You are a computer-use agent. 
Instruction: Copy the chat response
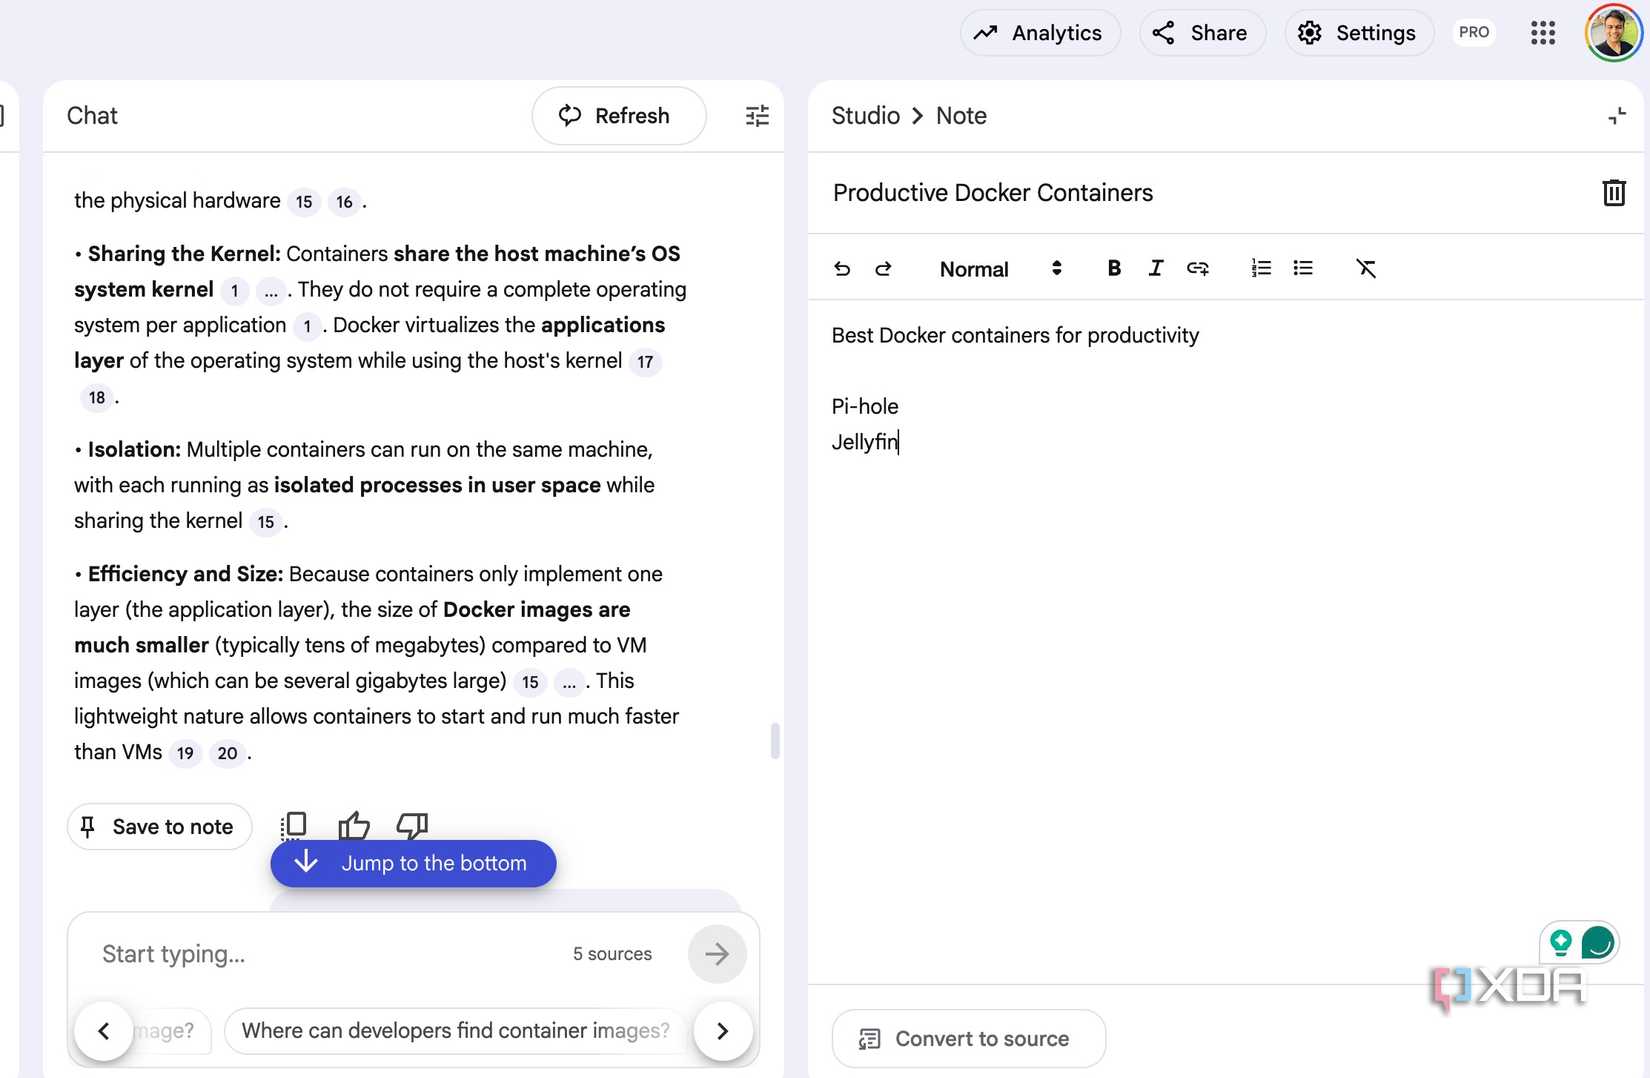point(294,826)
